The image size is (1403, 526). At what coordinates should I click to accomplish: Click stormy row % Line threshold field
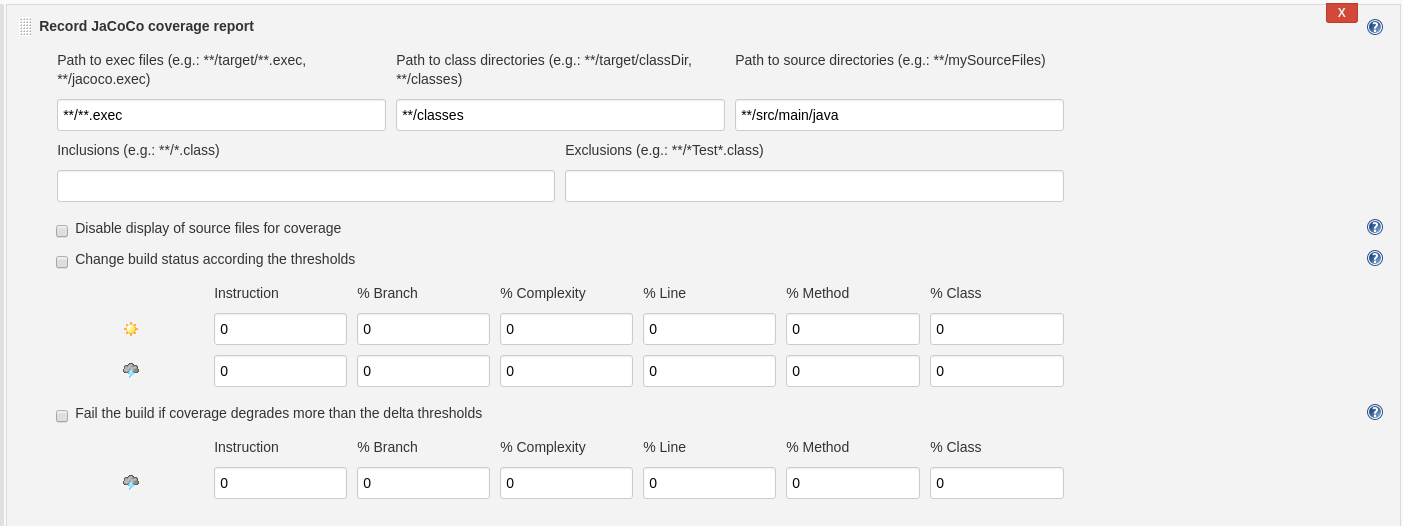click(x=709, y=371)
